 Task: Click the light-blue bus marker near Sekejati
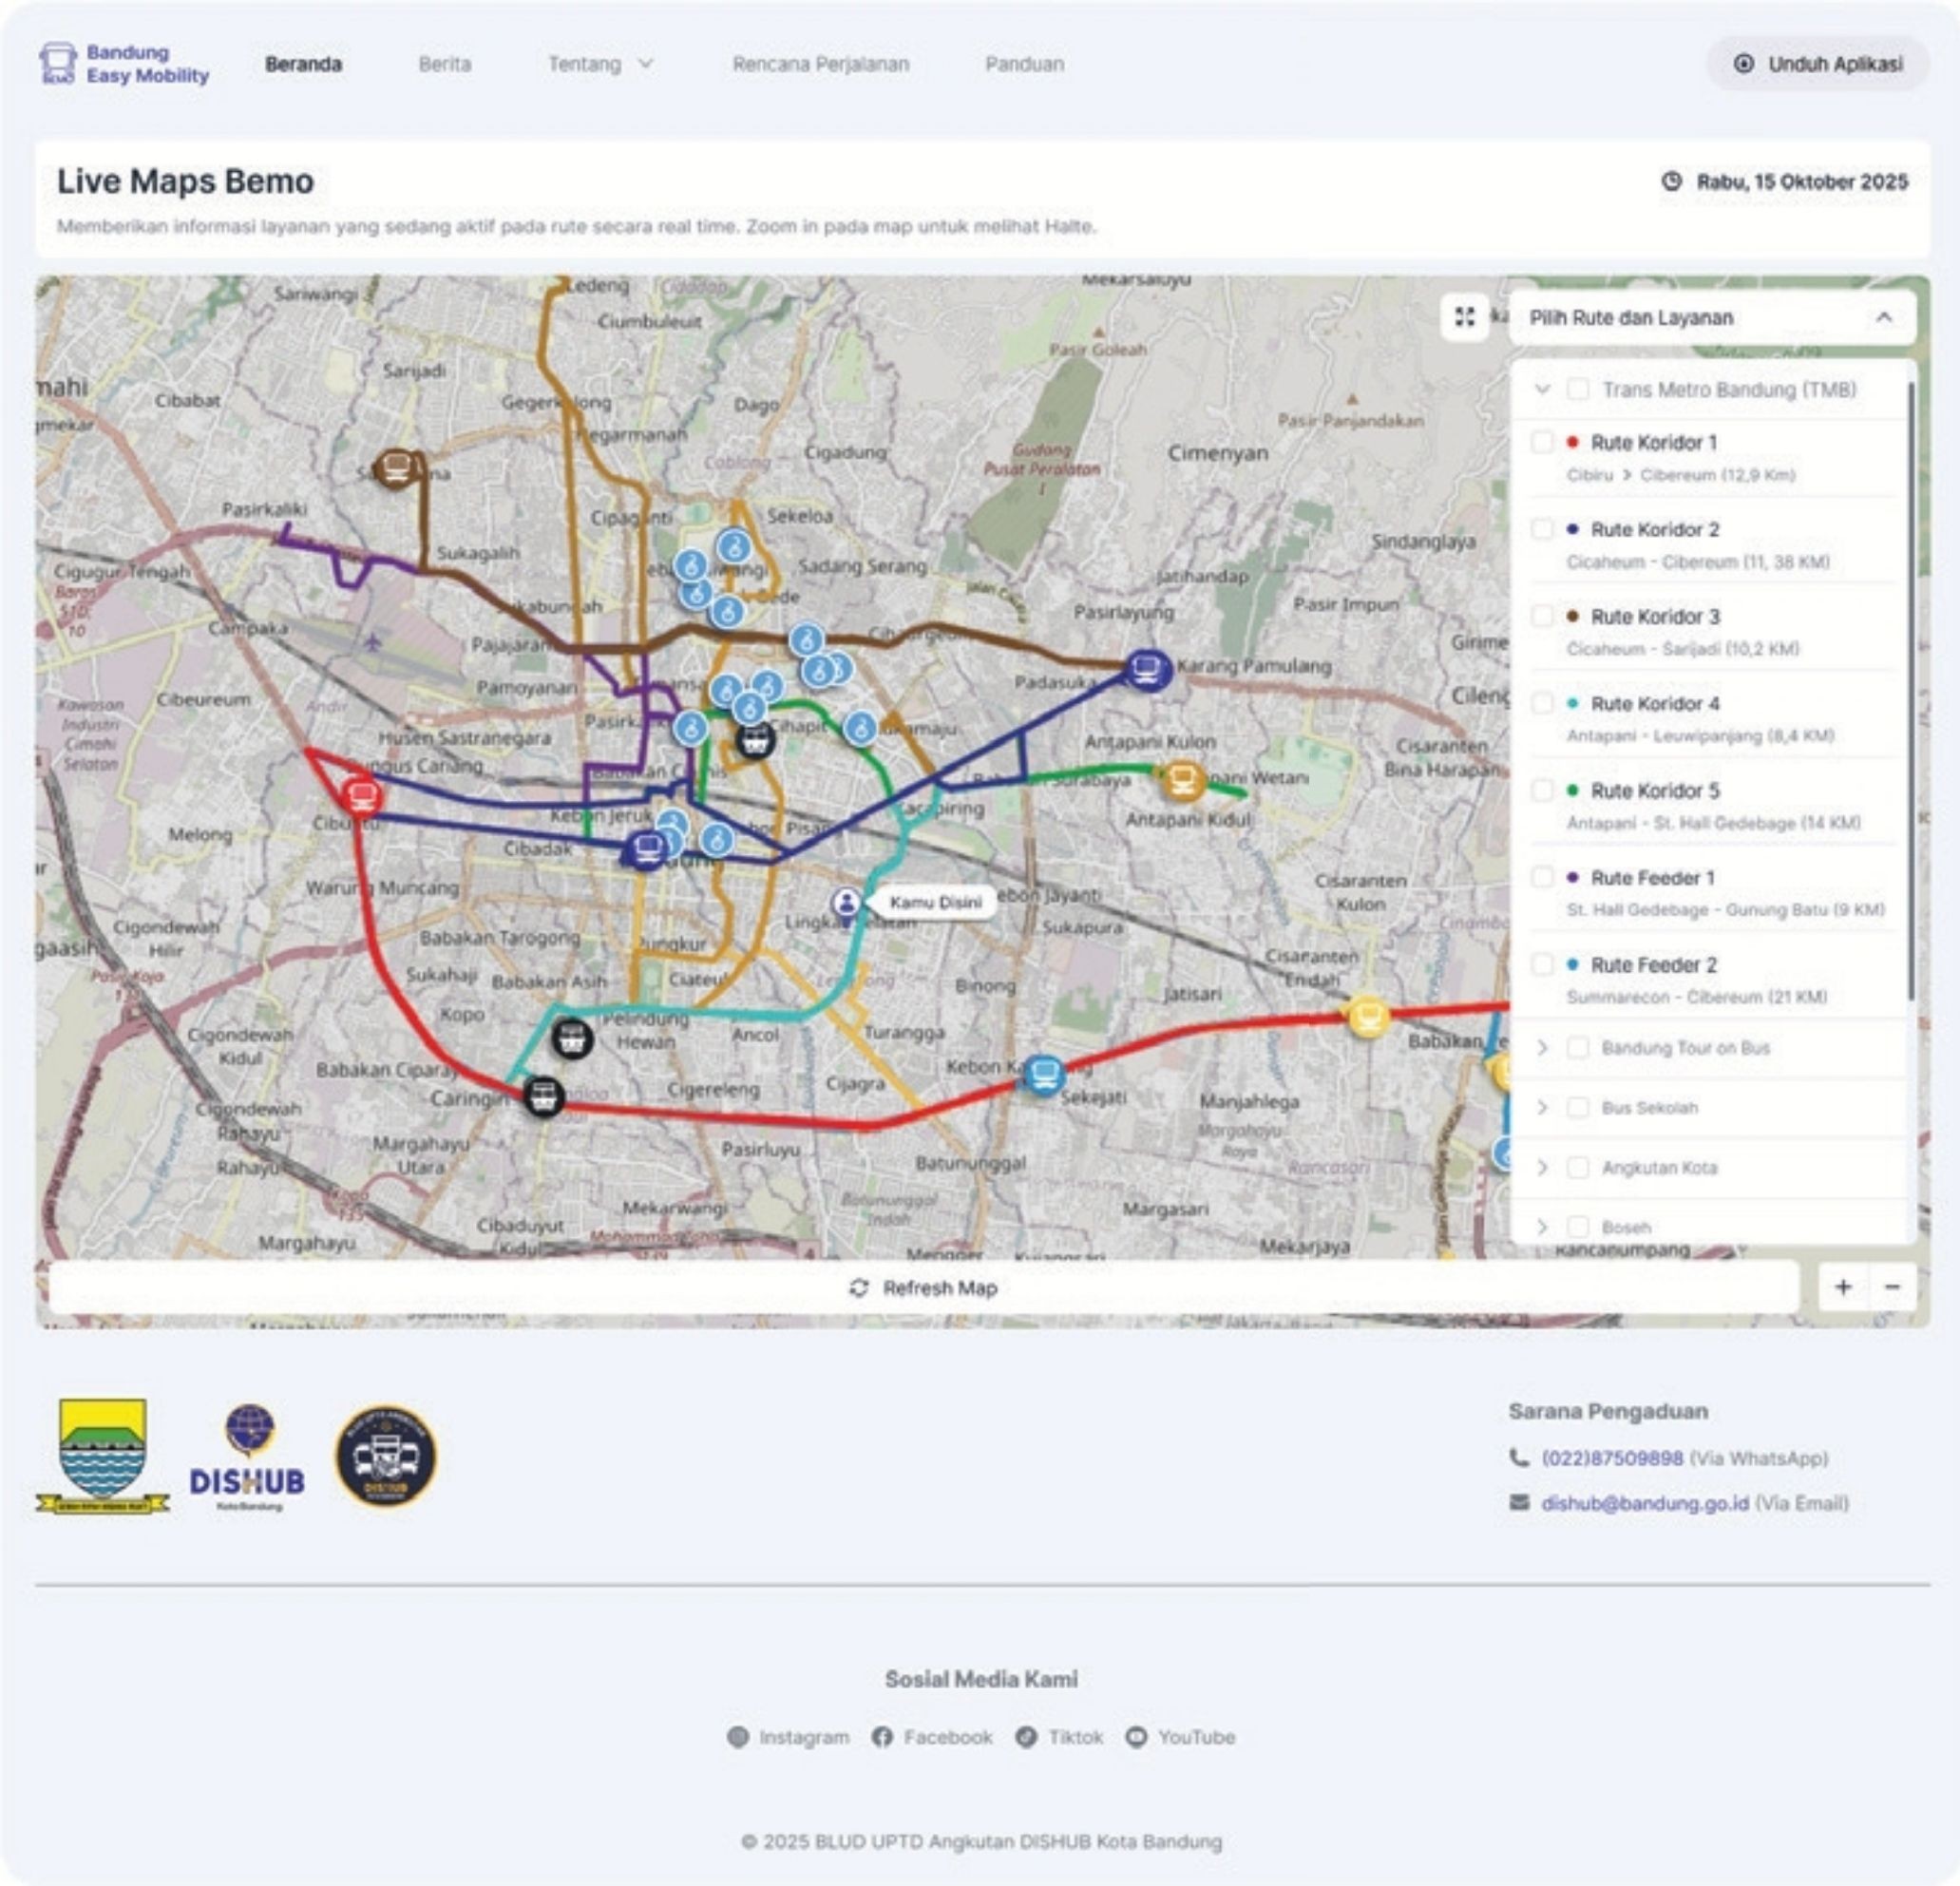point(1044,1075)
